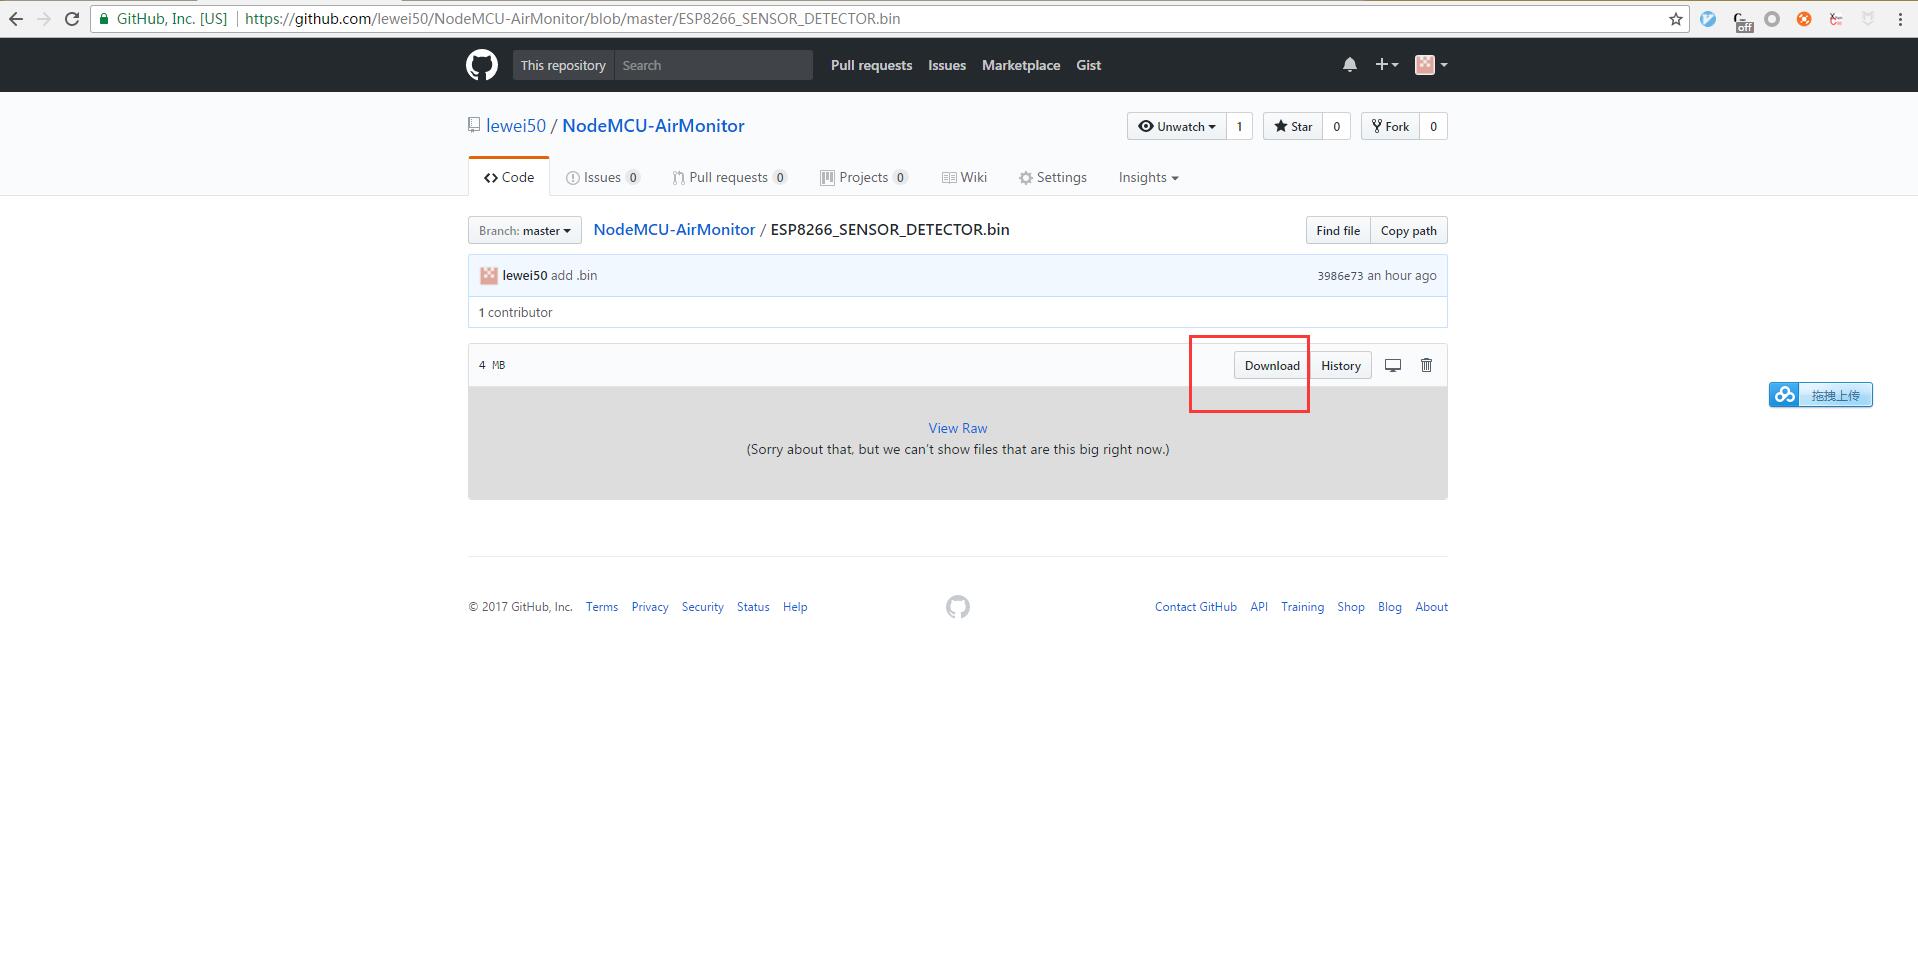Open the Unwatch dropdown
The image size is (1918, 955).
click(1176, 126)
